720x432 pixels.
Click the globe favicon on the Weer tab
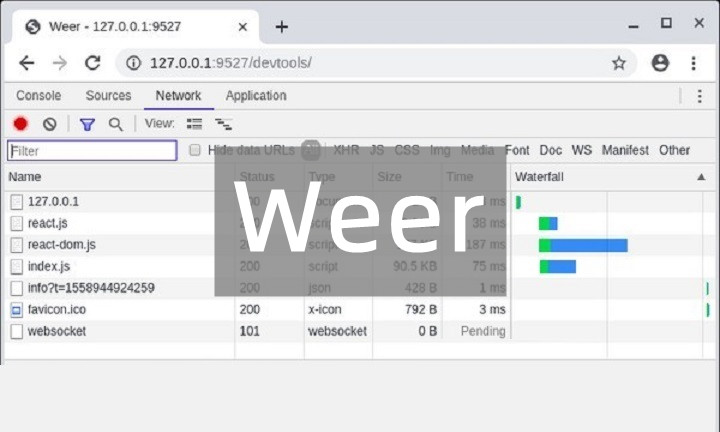point(33,27)
